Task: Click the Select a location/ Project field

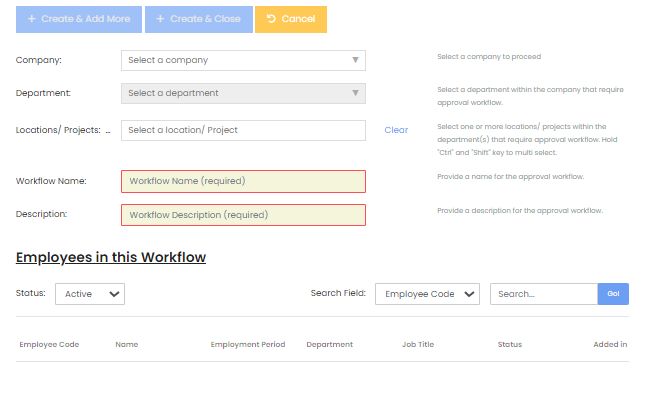Action: coord(243,130)
